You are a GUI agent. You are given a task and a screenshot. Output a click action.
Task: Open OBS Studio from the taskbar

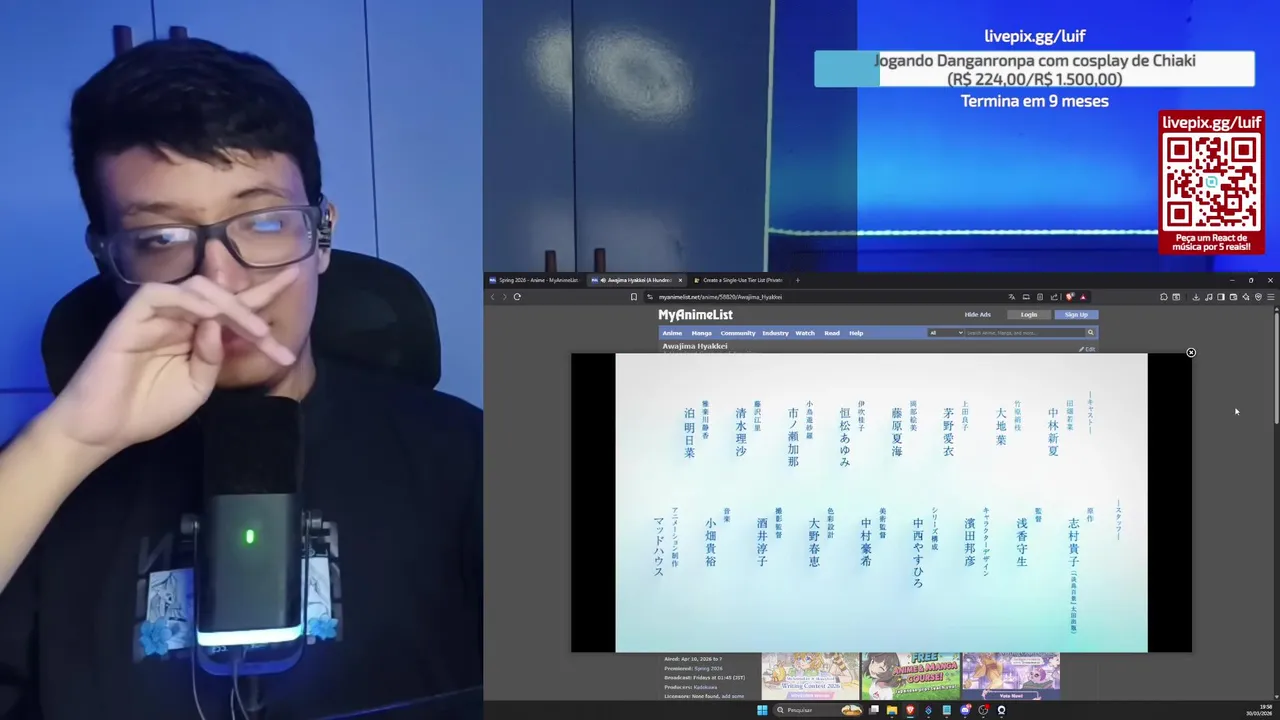point(983,710)
